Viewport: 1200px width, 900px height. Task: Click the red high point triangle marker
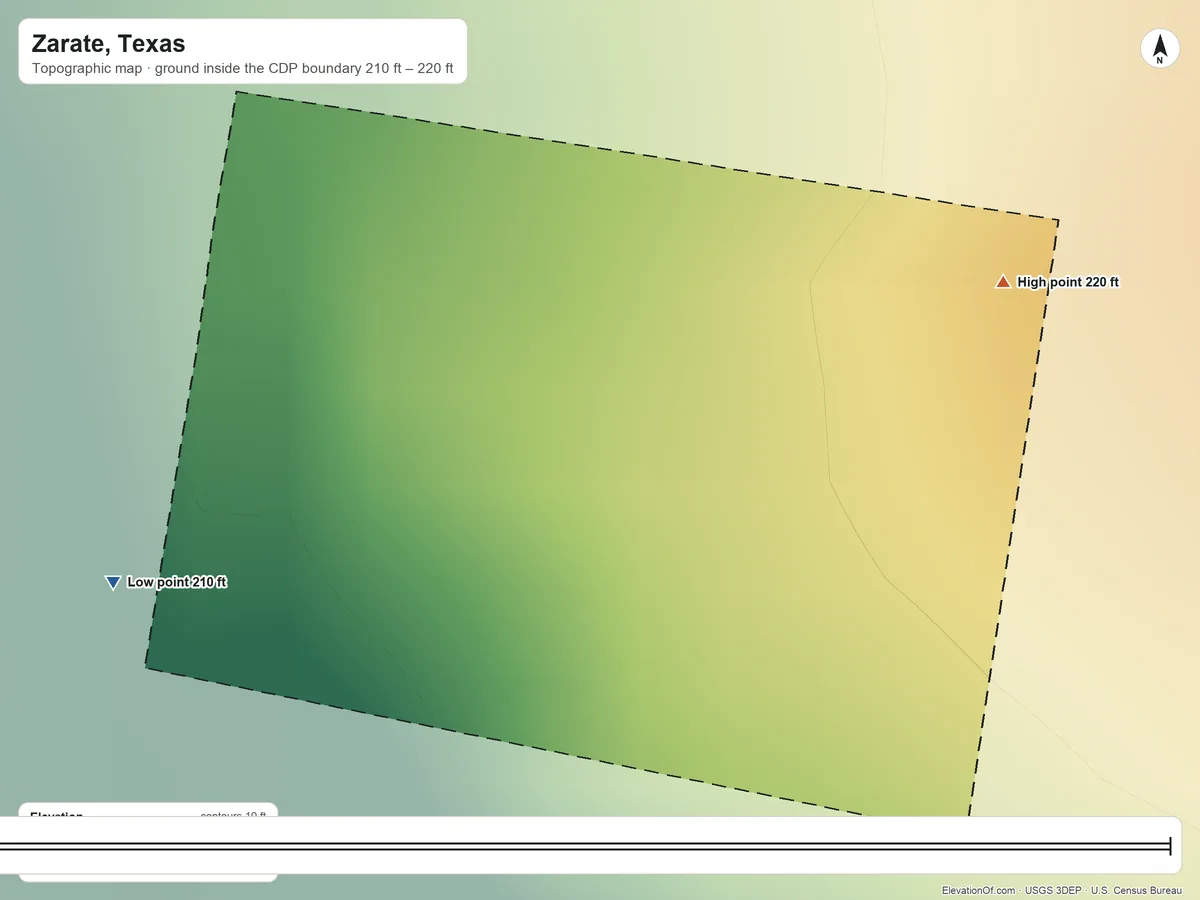(x=1003, y=282)
